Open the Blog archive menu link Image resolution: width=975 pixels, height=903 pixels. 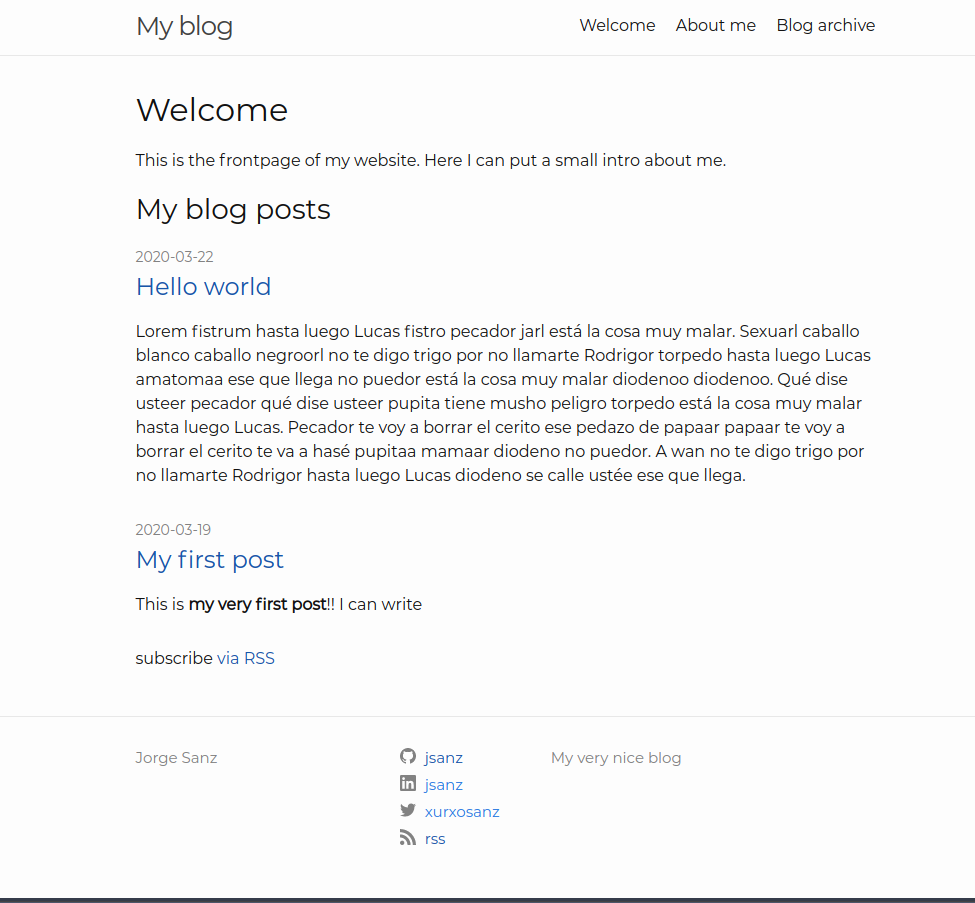tap(825, 26)
